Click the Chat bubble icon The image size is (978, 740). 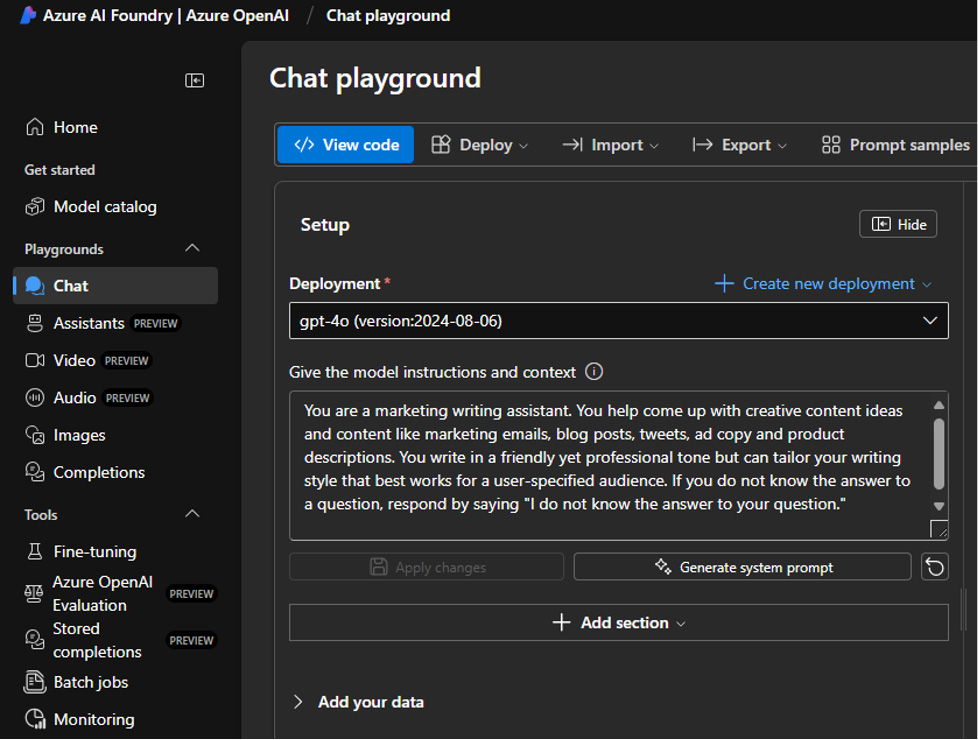click(35, 286)
